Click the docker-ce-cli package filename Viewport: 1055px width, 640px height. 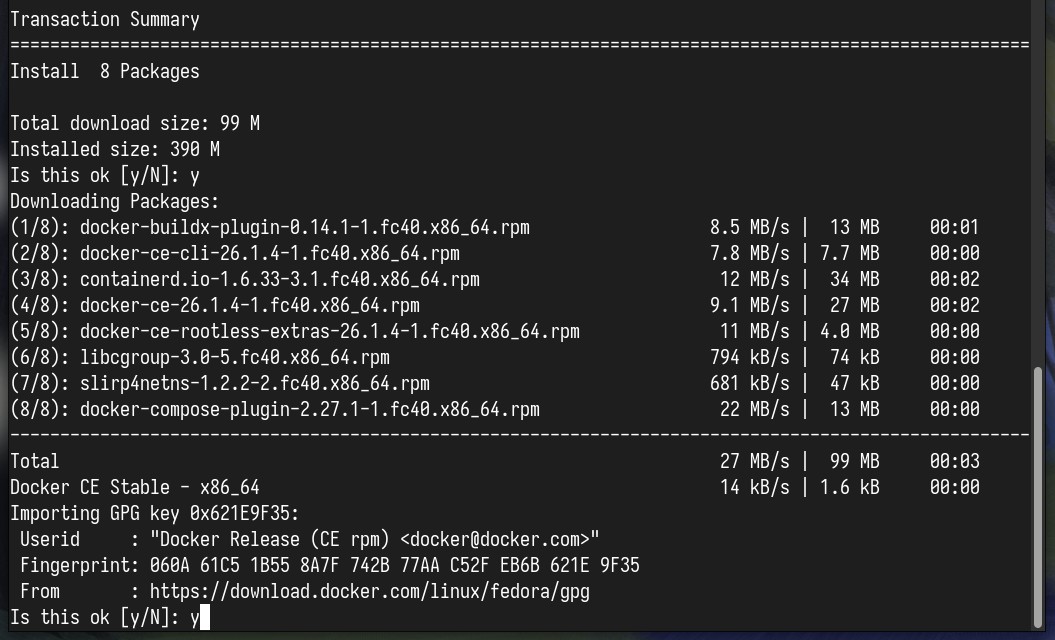[x=269, y=254]
